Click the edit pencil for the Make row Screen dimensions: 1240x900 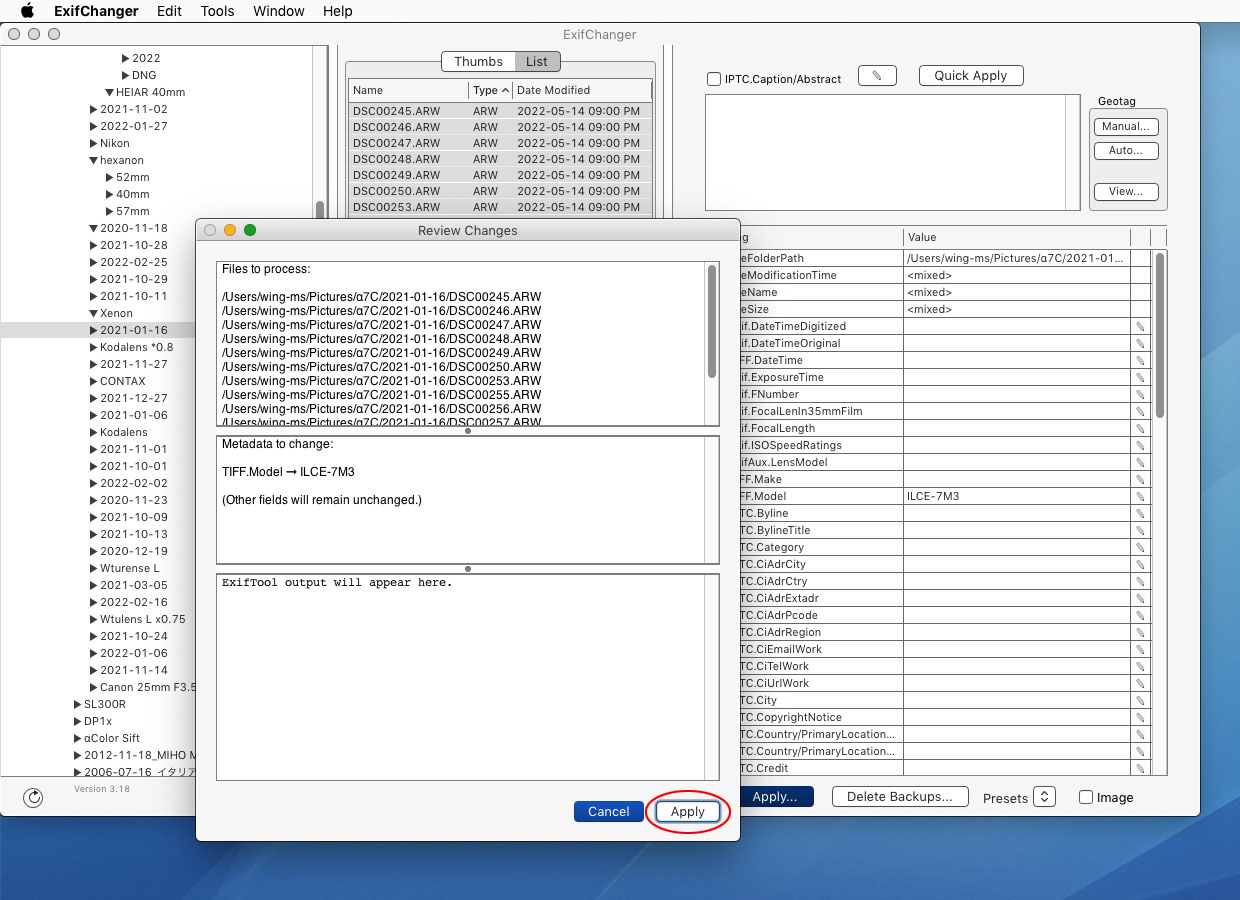pyautogui.click(x=1139, y=479)
